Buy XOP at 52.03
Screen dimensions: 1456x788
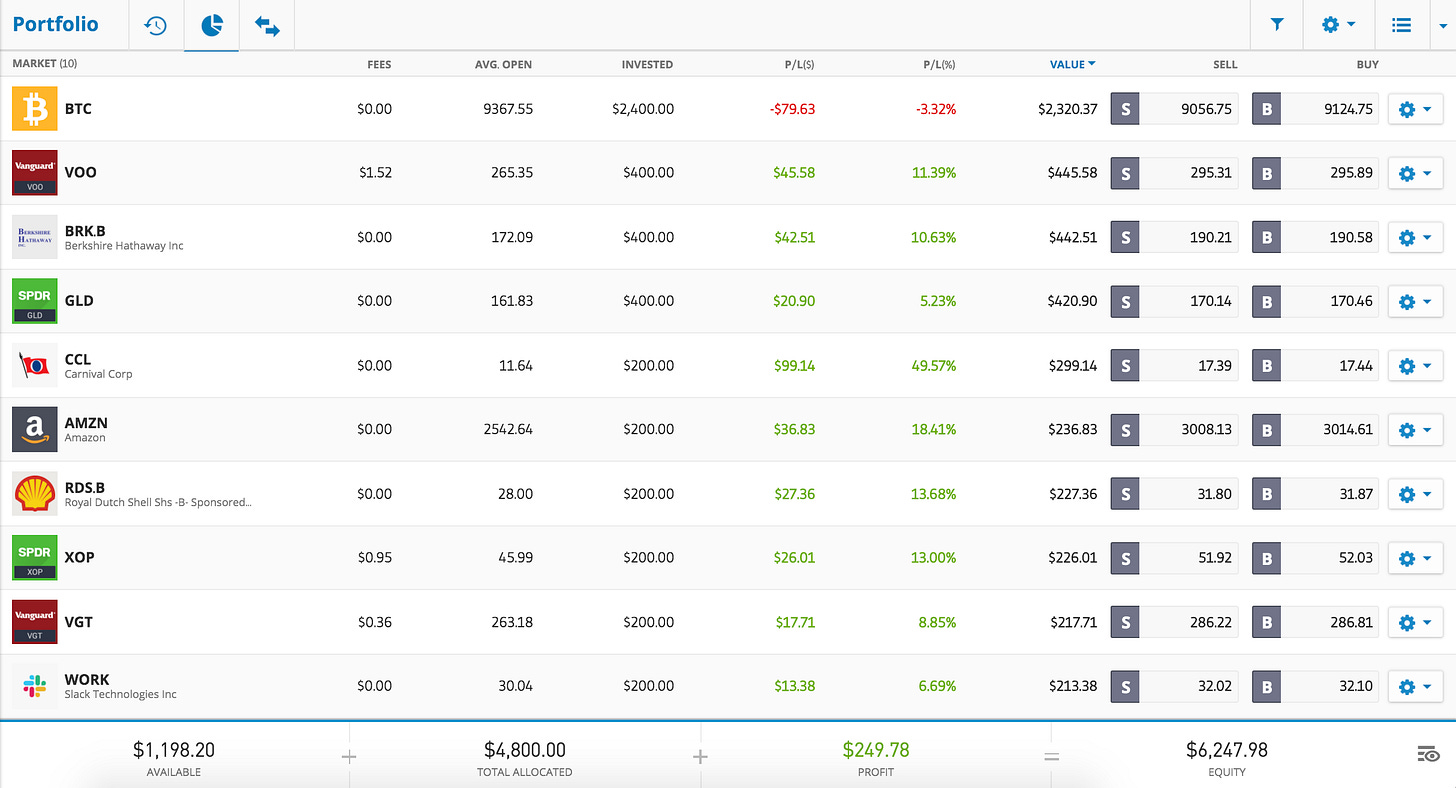tap(1316, 558)
